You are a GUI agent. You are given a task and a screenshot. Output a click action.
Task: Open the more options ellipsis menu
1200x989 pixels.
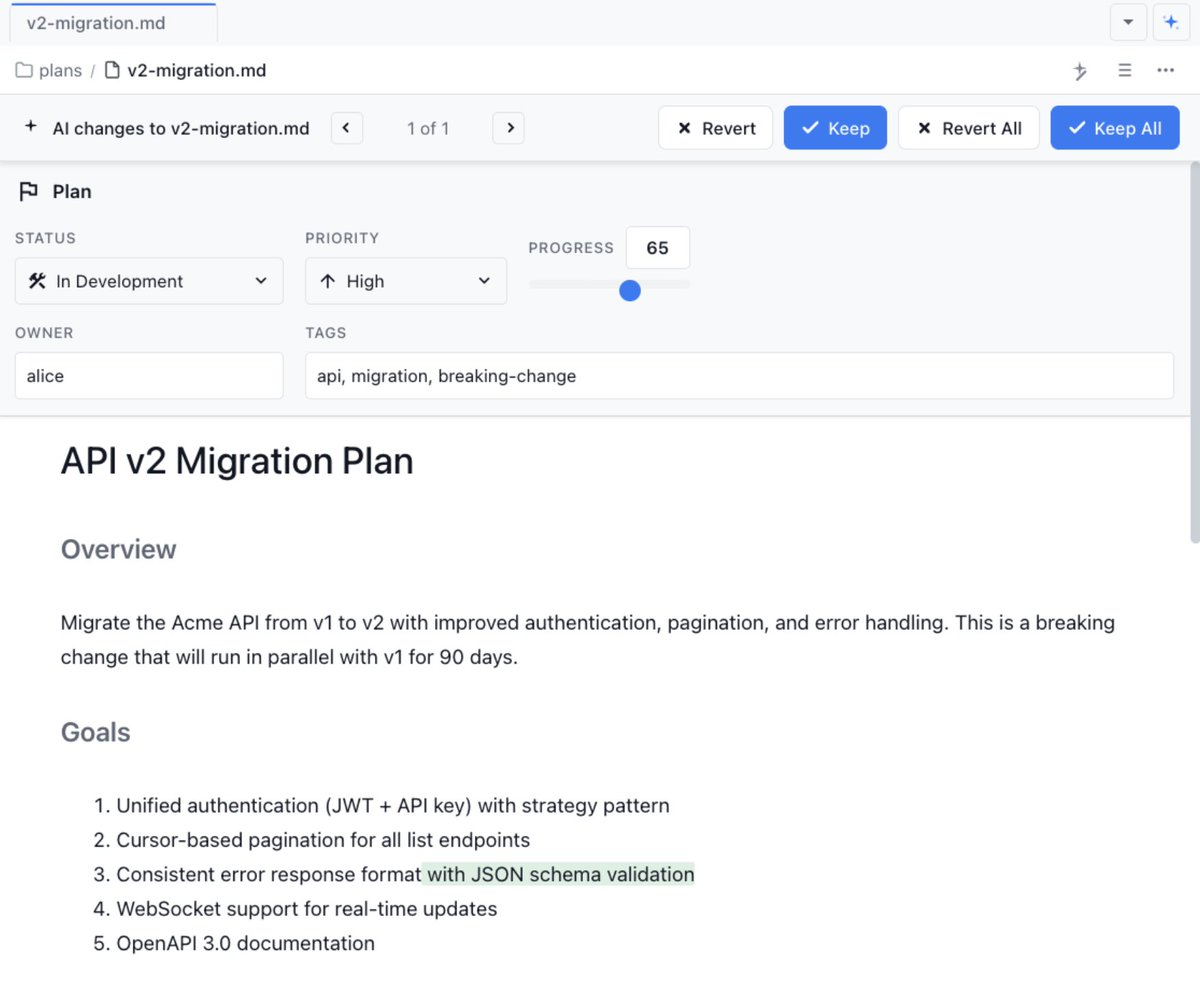(x=1166, y=71)
